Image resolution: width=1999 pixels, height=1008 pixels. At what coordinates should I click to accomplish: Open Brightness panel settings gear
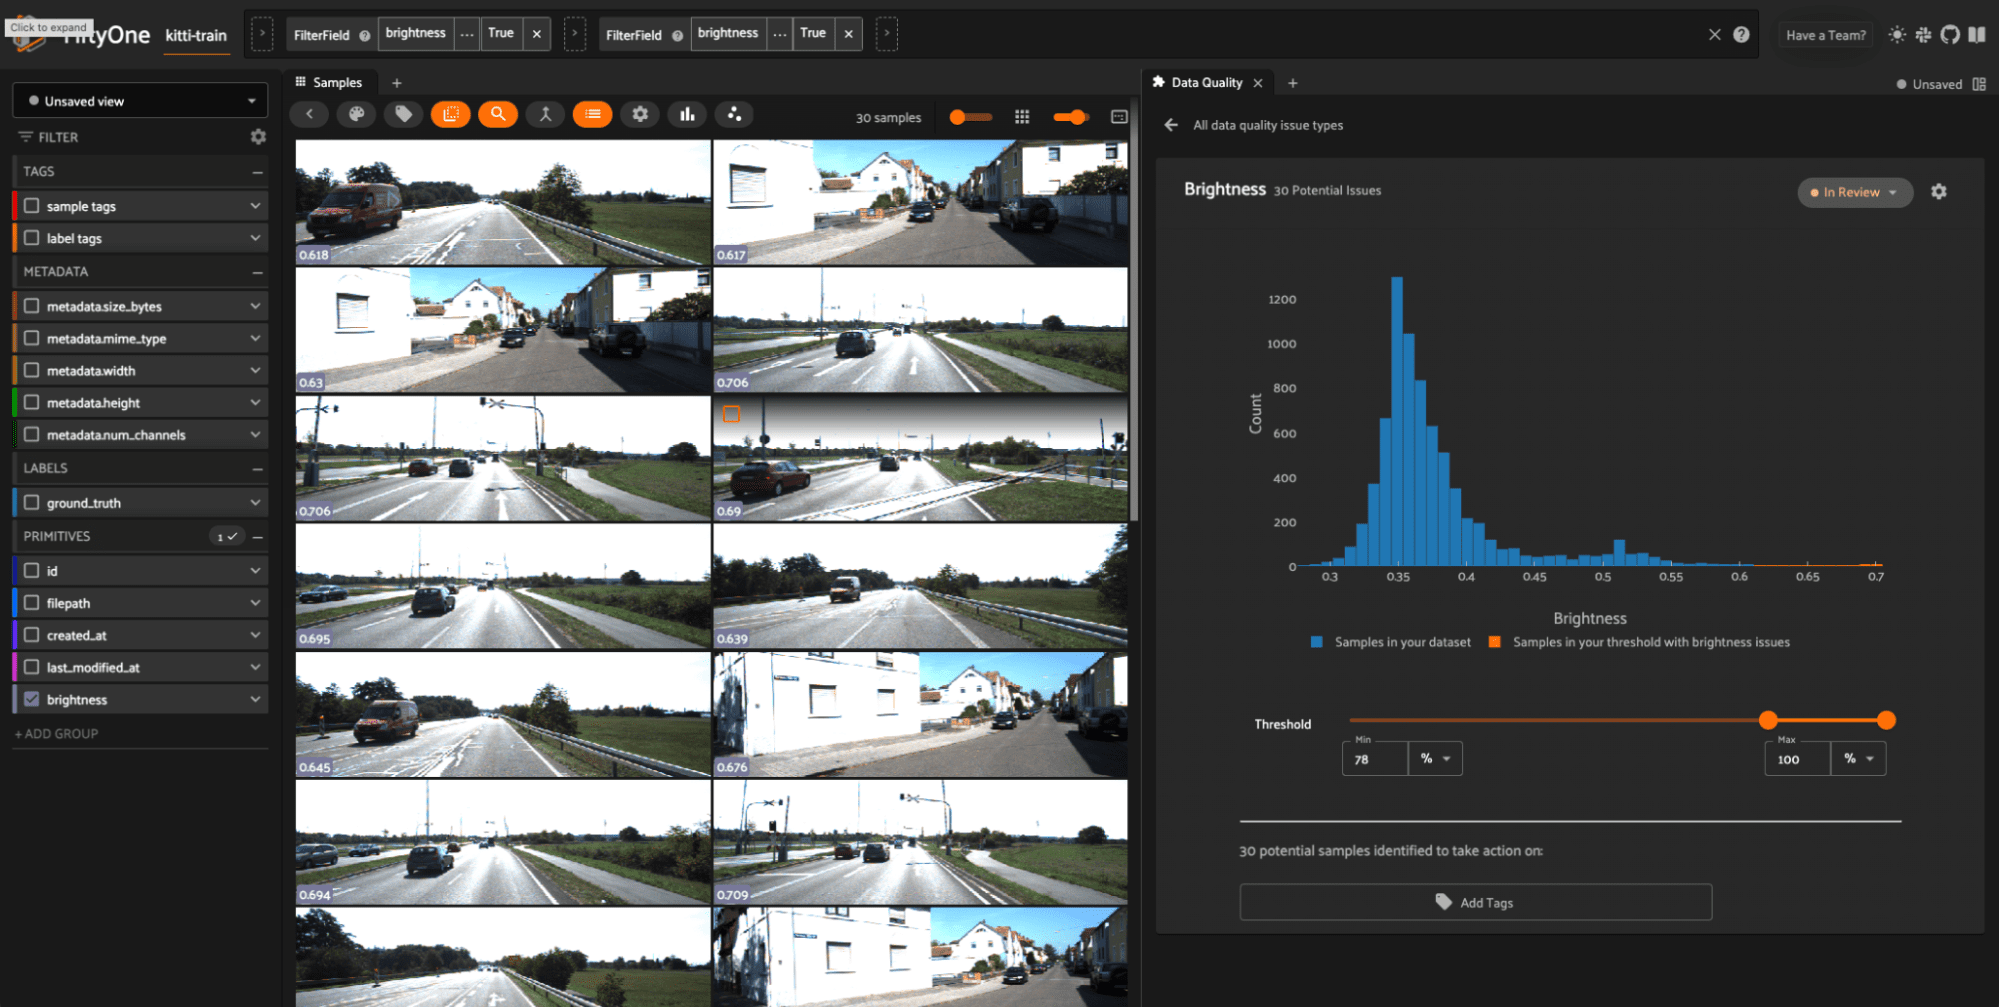coord(1939,191)
